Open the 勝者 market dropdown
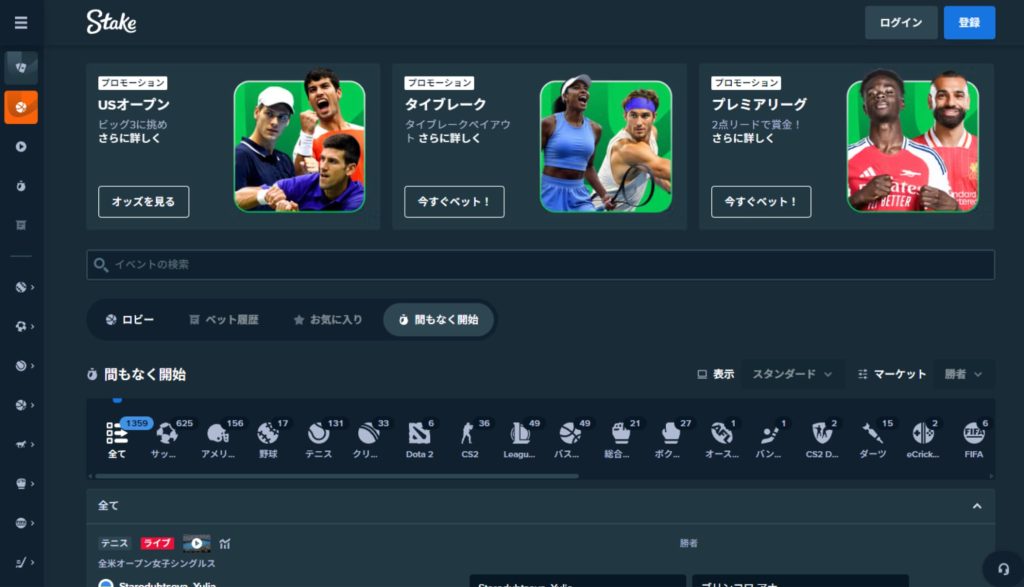Screen dimensions: 1024x587 coord(964,374)
